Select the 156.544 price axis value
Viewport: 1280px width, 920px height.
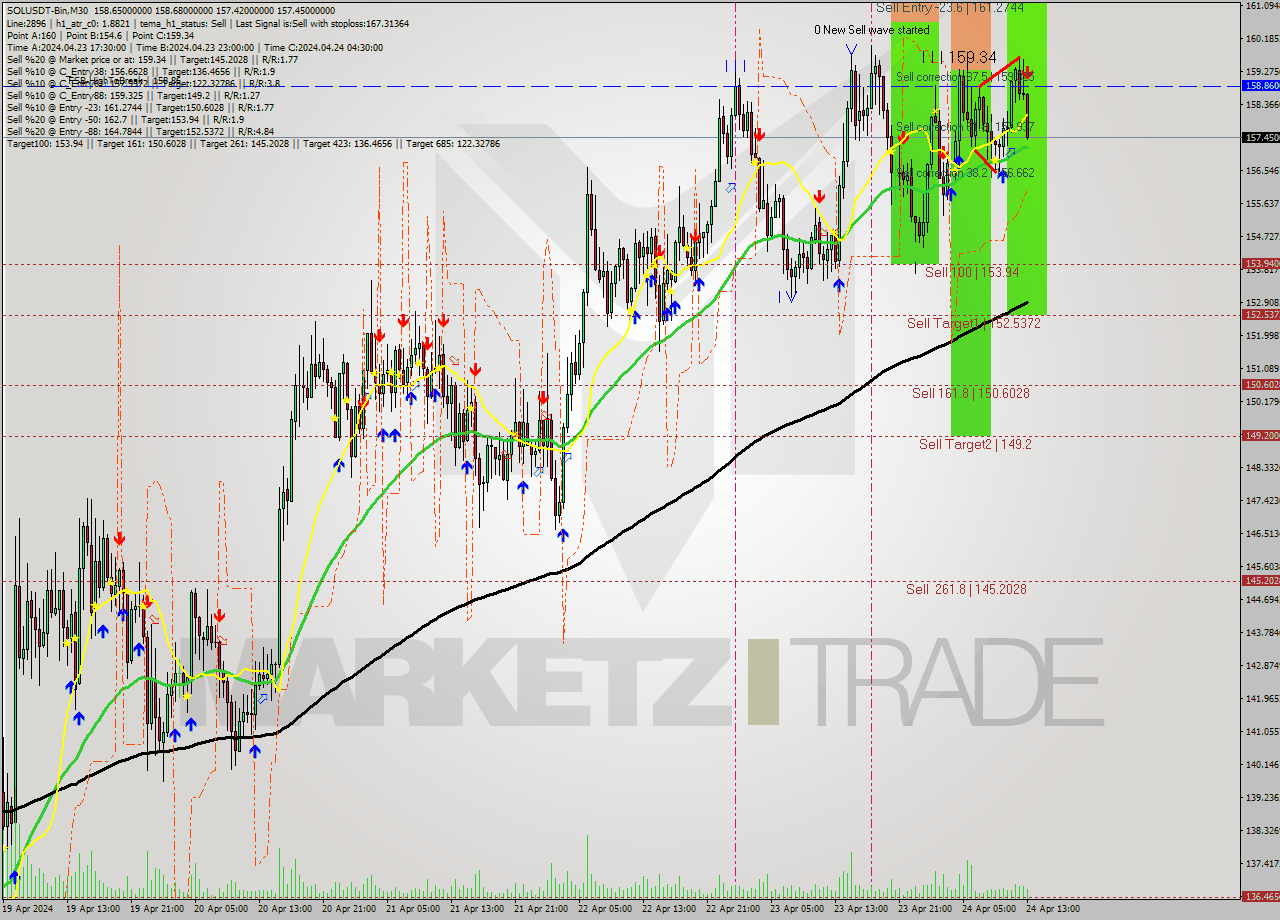click(x=1263, y=171)
